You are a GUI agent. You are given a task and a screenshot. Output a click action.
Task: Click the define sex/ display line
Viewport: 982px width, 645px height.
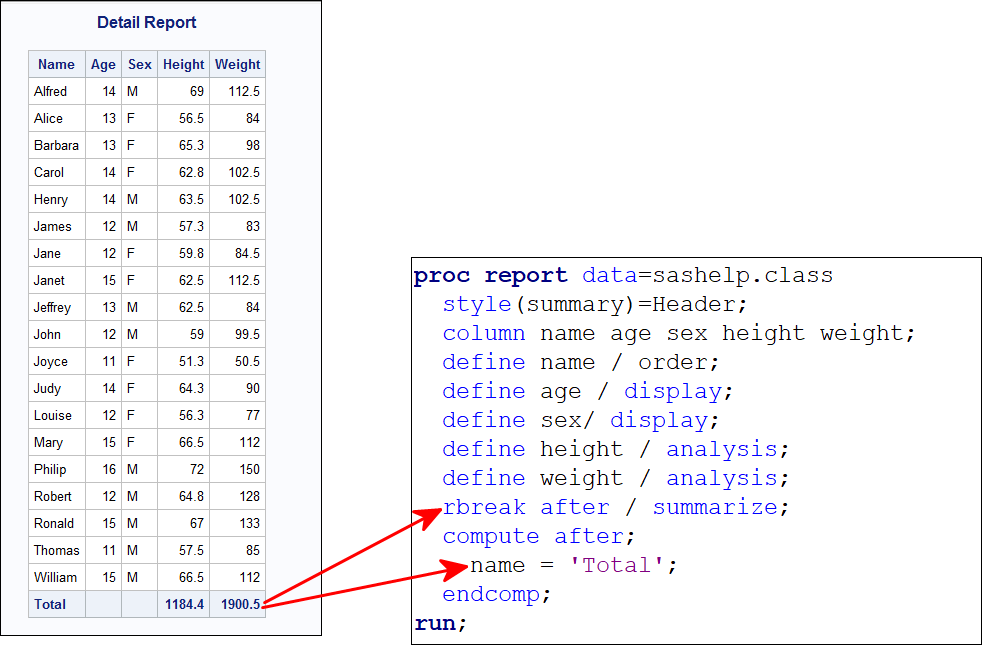point(581,420)
